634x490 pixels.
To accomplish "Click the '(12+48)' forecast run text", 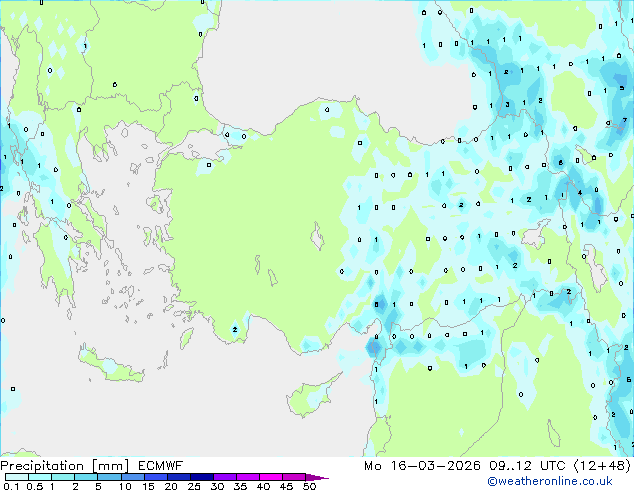I will click(602, 466).
